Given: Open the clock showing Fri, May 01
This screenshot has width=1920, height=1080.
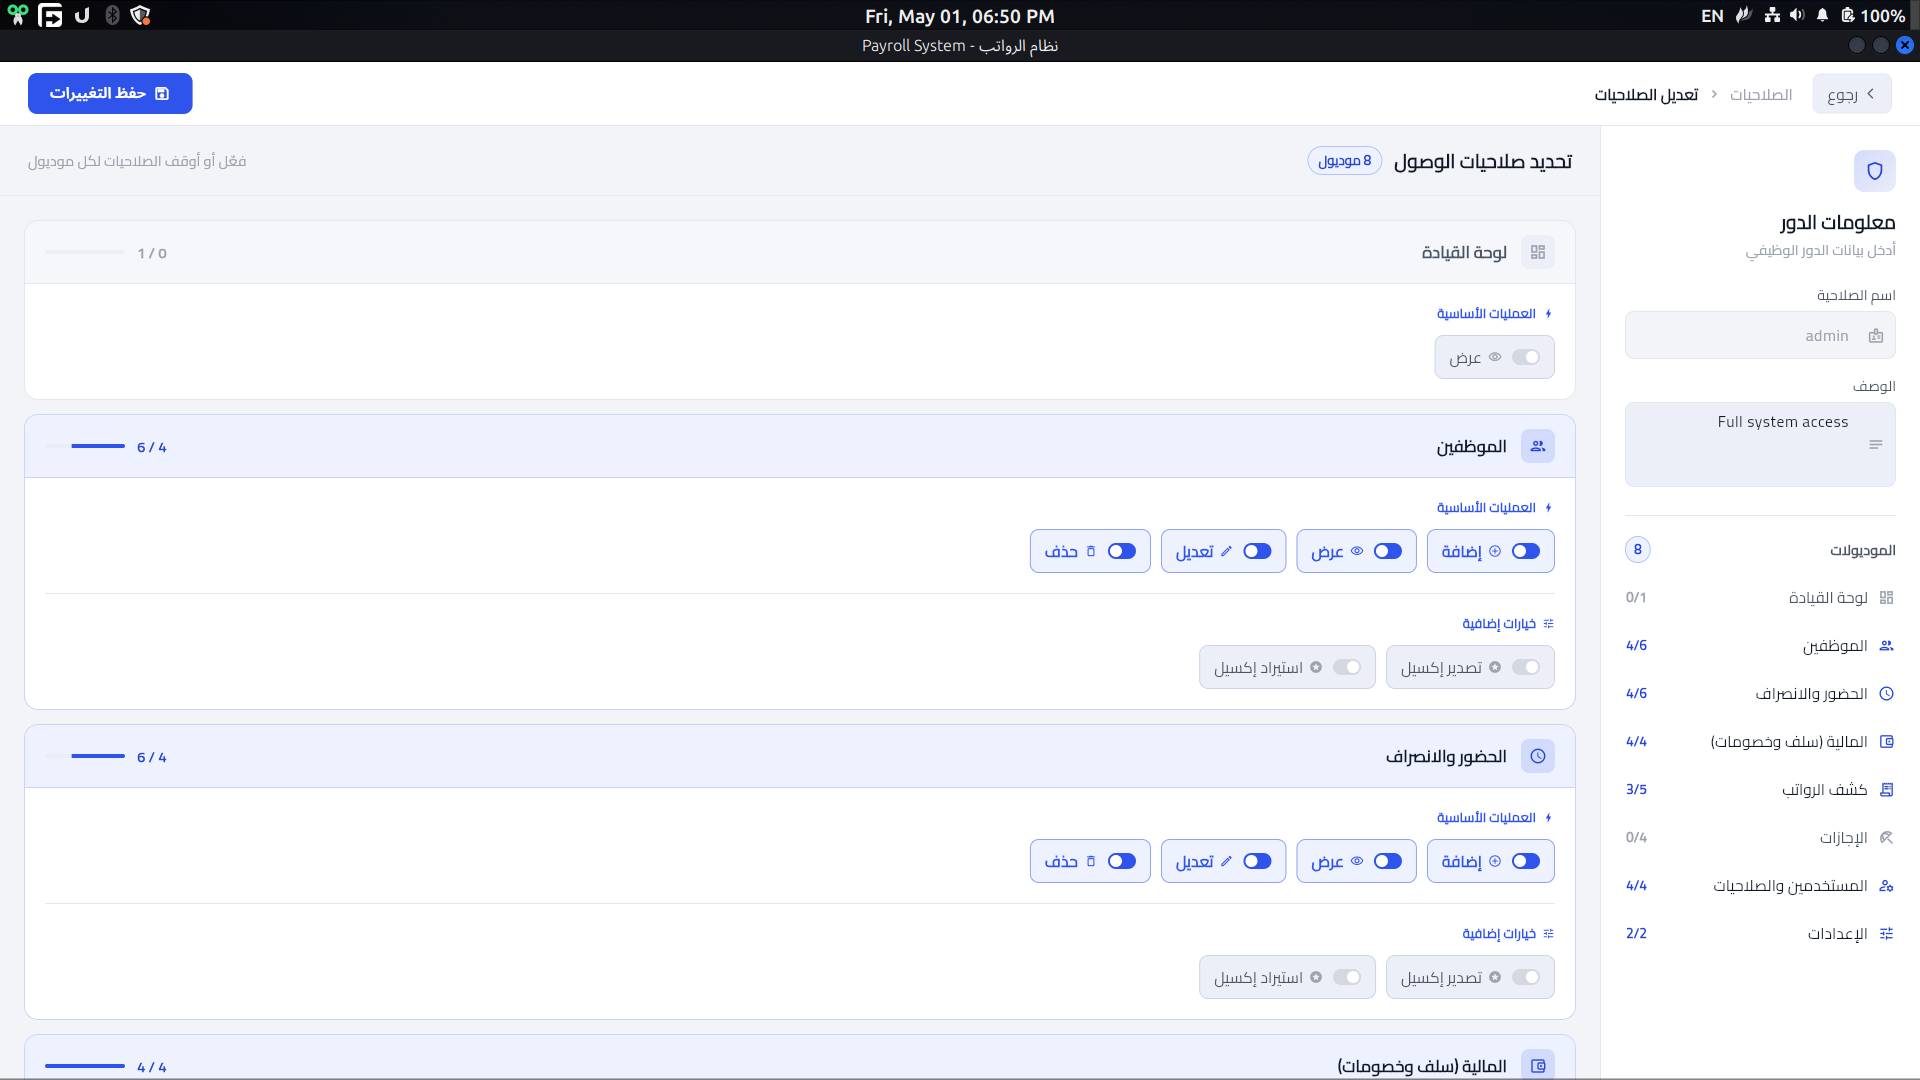Looking at the screenshot, I should [960, 16].
